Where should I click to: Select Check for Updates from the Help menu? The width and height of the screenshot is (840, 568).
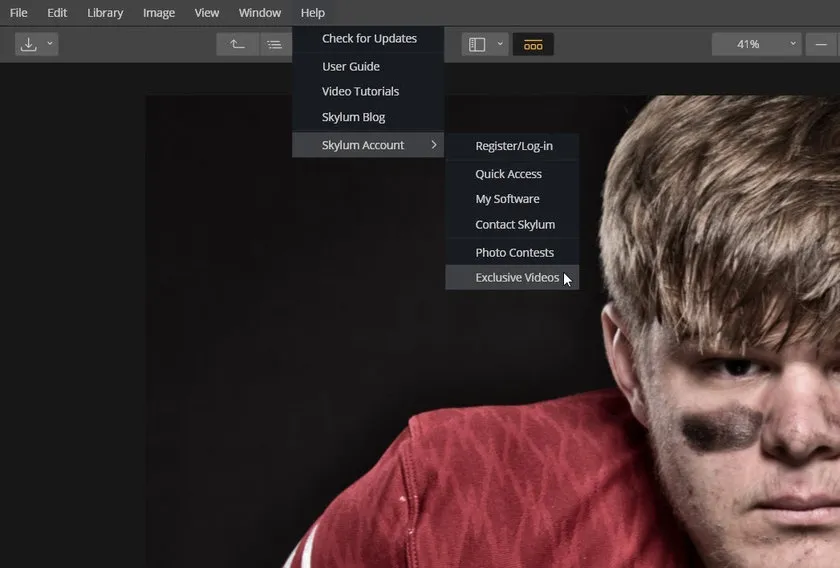[x=369, y=39]
